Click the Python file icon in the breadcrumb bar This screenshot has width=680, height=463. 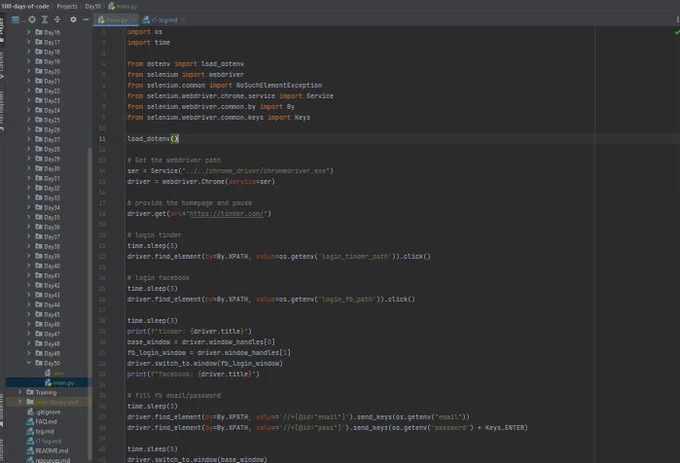[x=111, y=6]
